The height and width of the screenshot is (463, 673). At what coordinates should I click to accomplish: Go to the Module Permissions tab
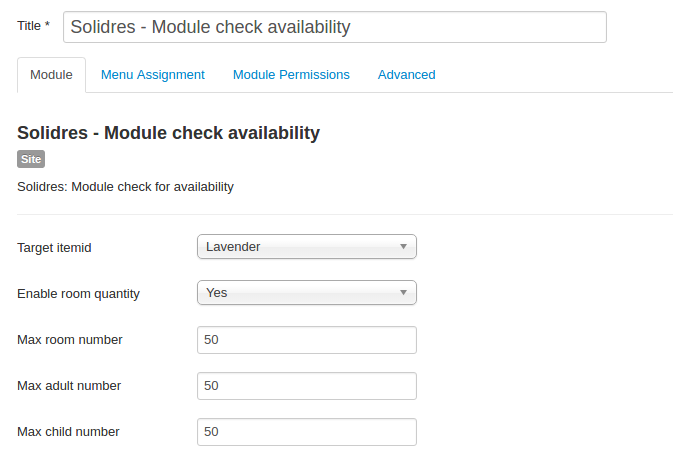coord(291,75)
